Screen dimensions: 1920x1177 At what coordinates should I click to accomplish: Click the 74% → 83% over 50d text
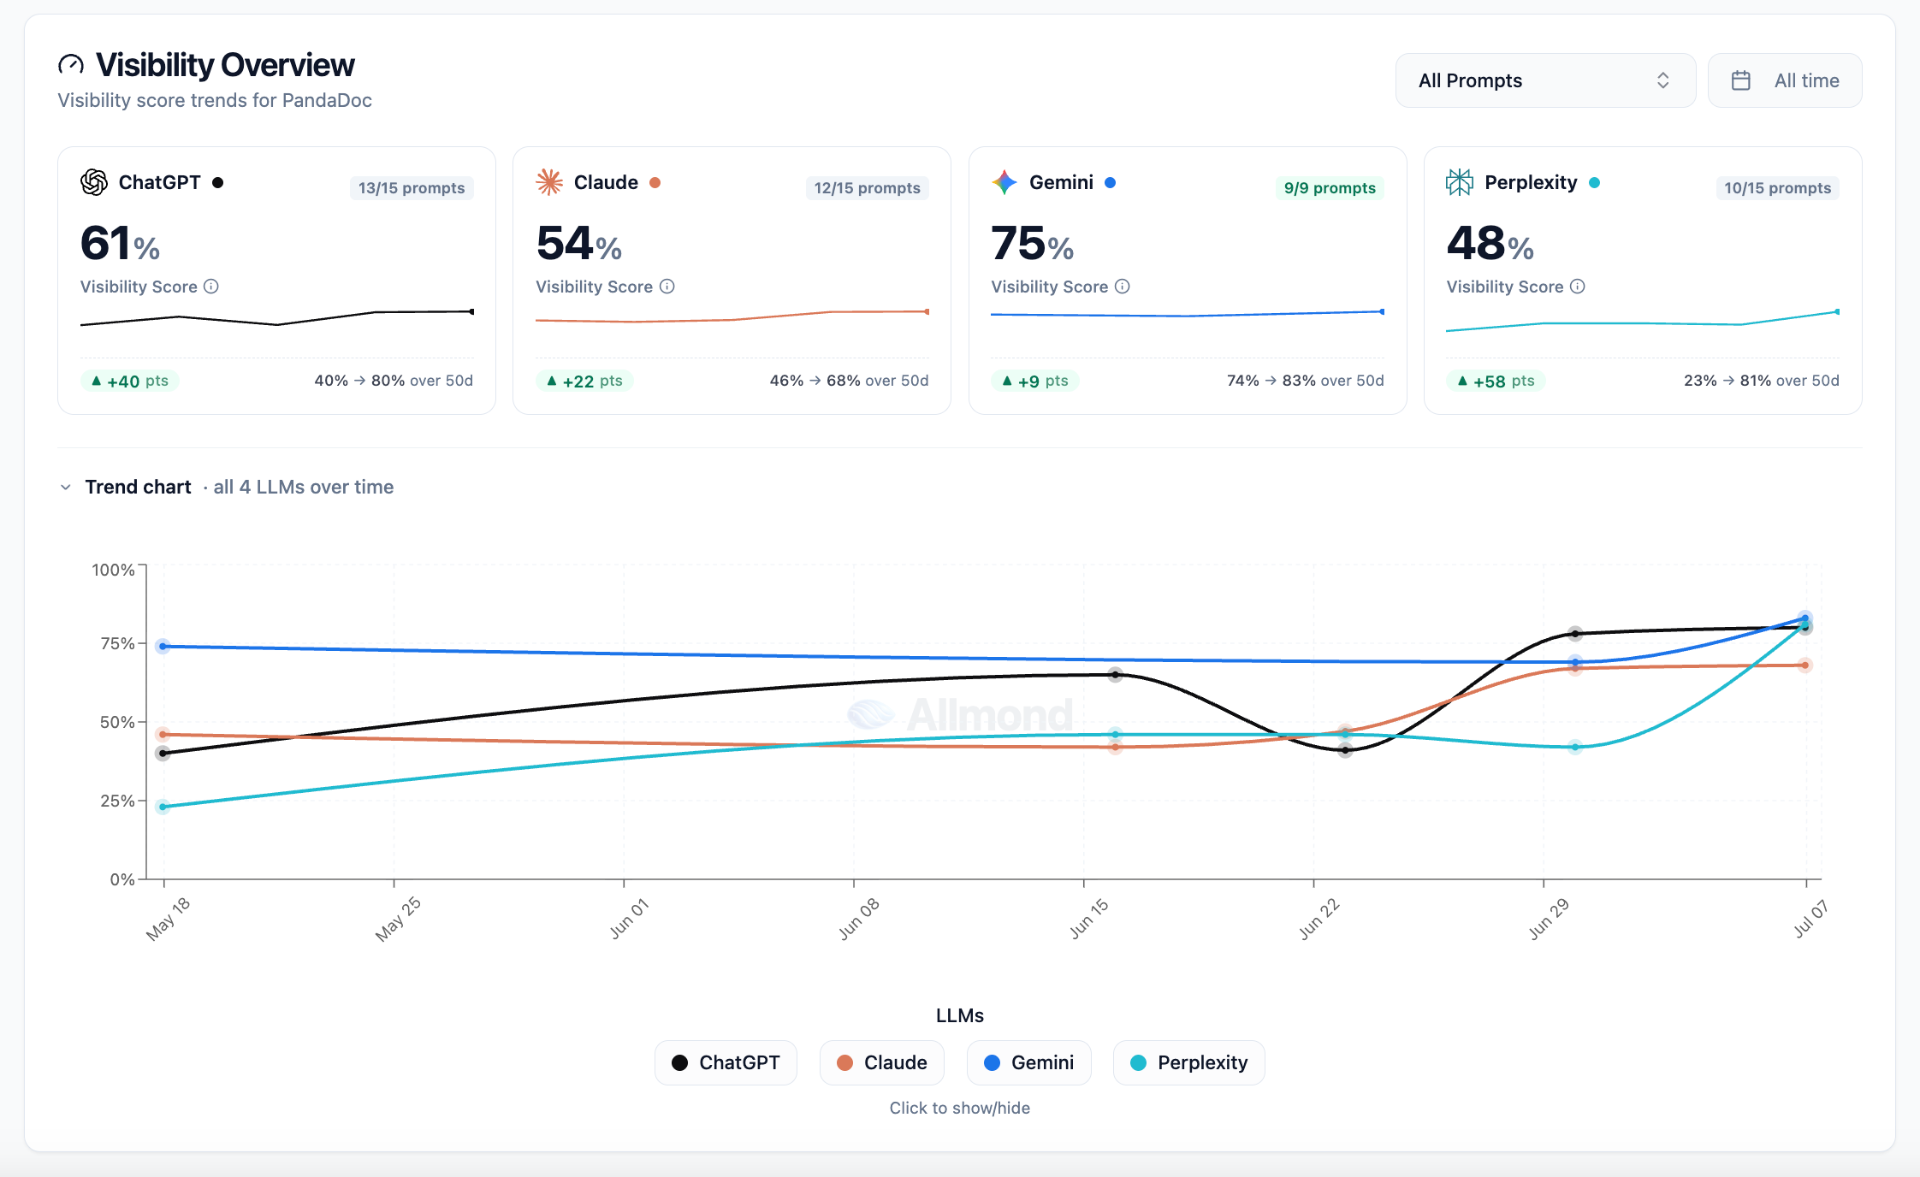1305,381
